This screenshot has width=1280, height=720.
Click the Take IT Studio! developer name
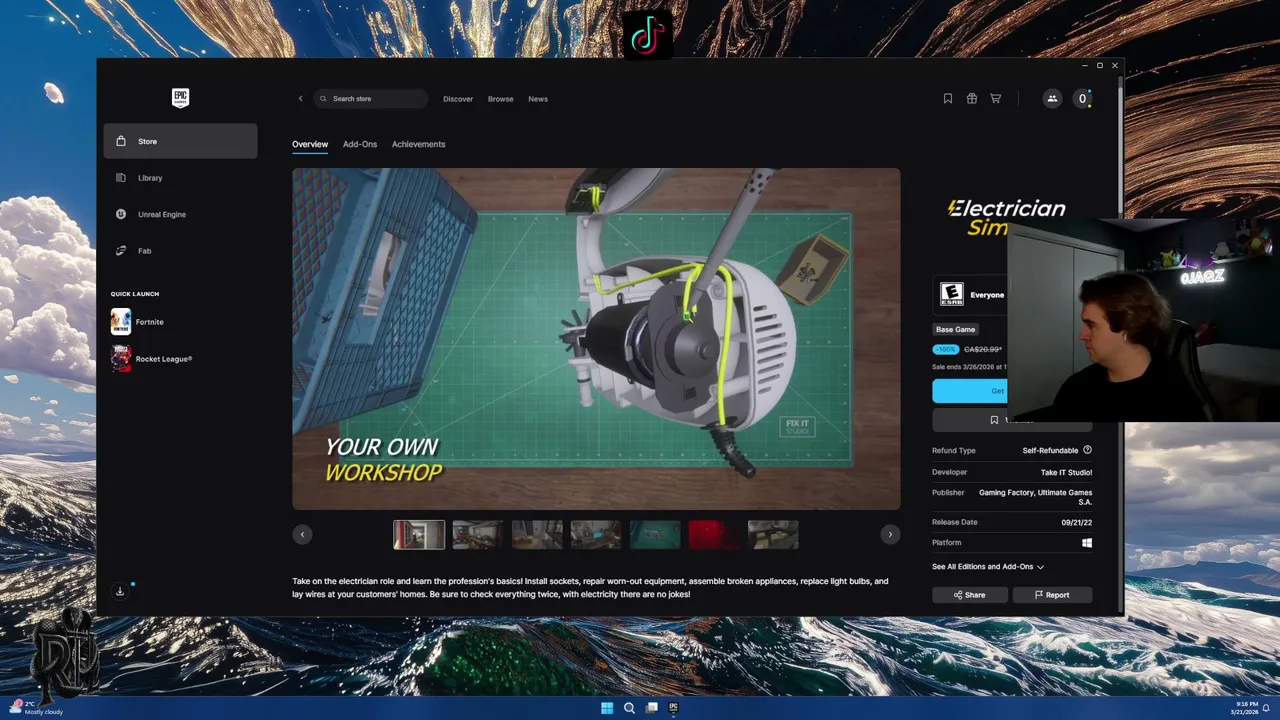pos(1066,472)
